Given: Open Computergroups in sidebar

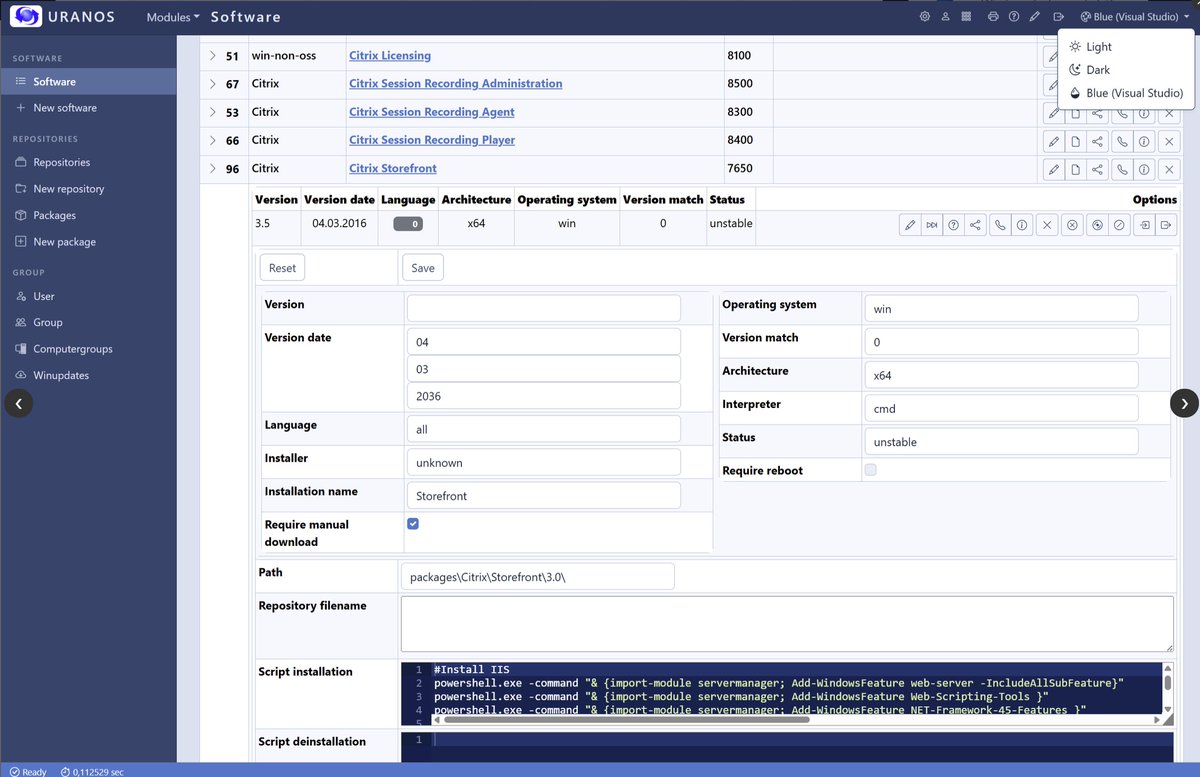Looking at the screenshot, I should pyautogui.click(x=88, y=349).
